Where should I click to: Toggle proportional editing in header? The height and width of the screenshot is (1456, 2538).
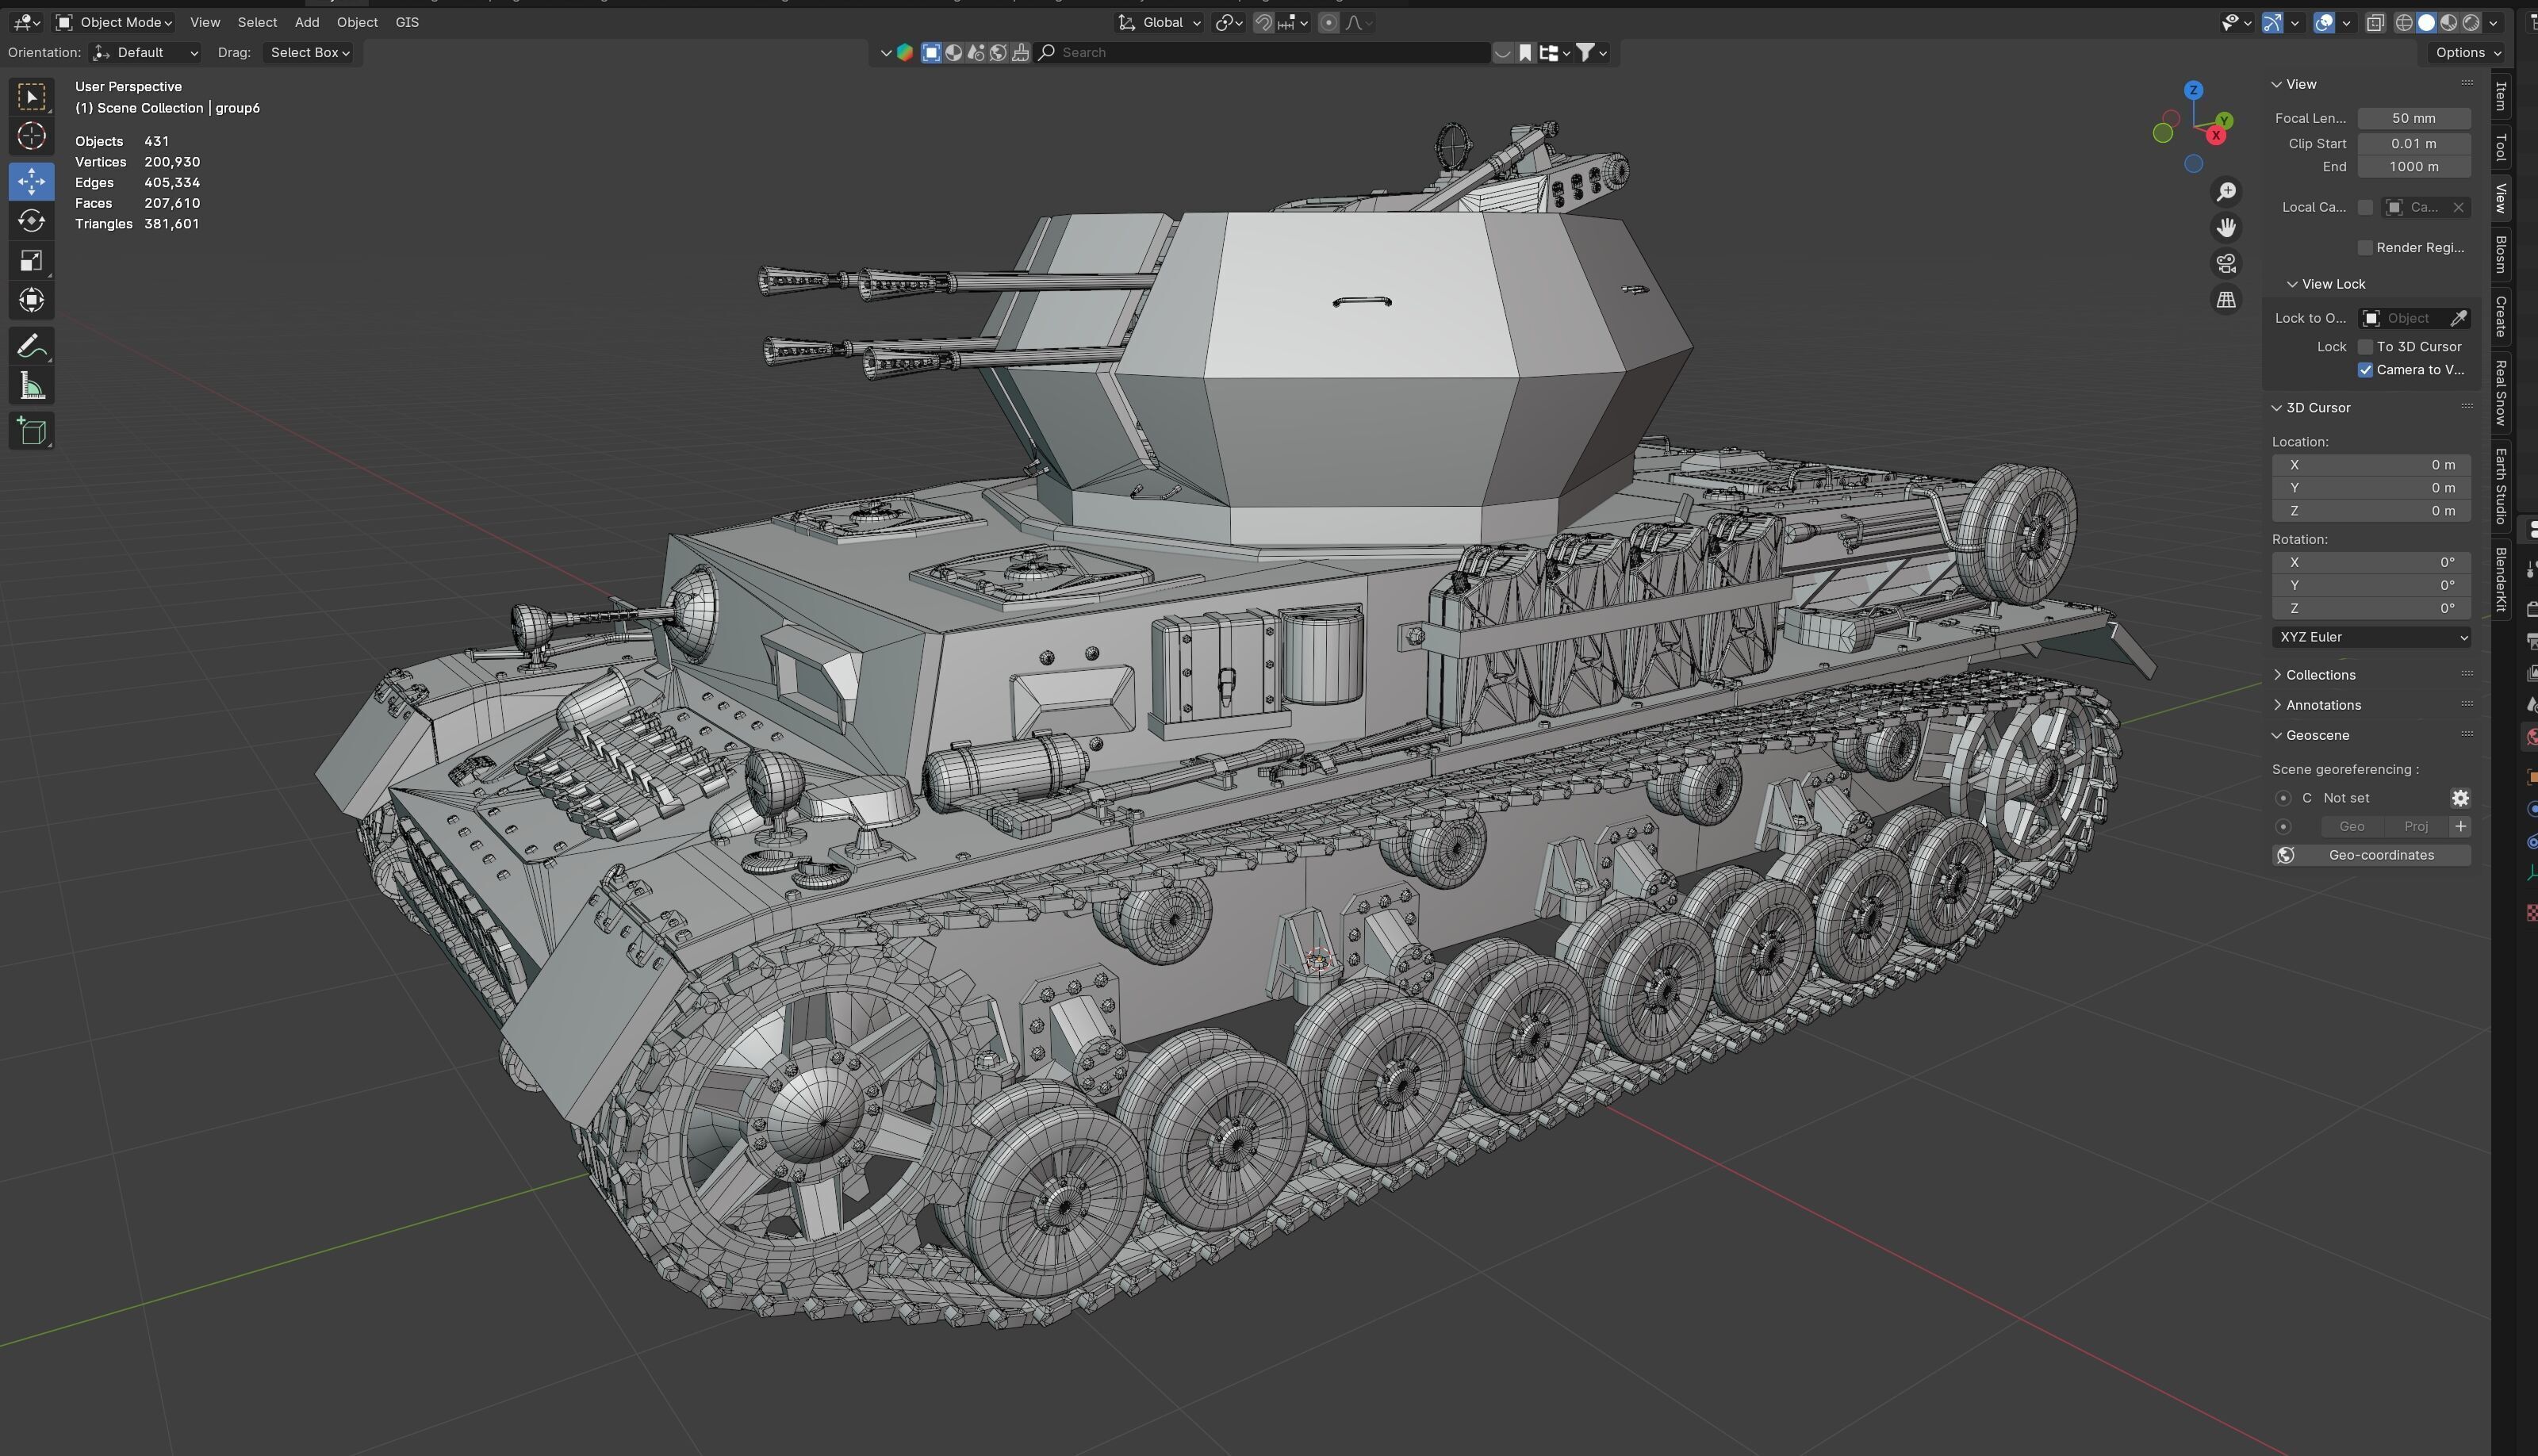pos(1328,22)
